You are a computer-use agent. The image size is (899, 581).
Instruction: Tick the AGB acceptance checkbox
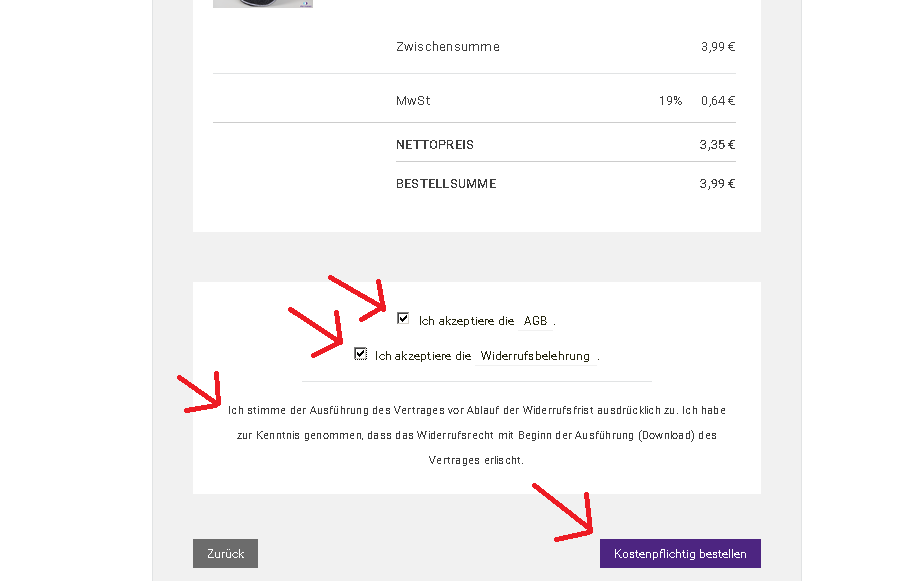click(403, 319)
